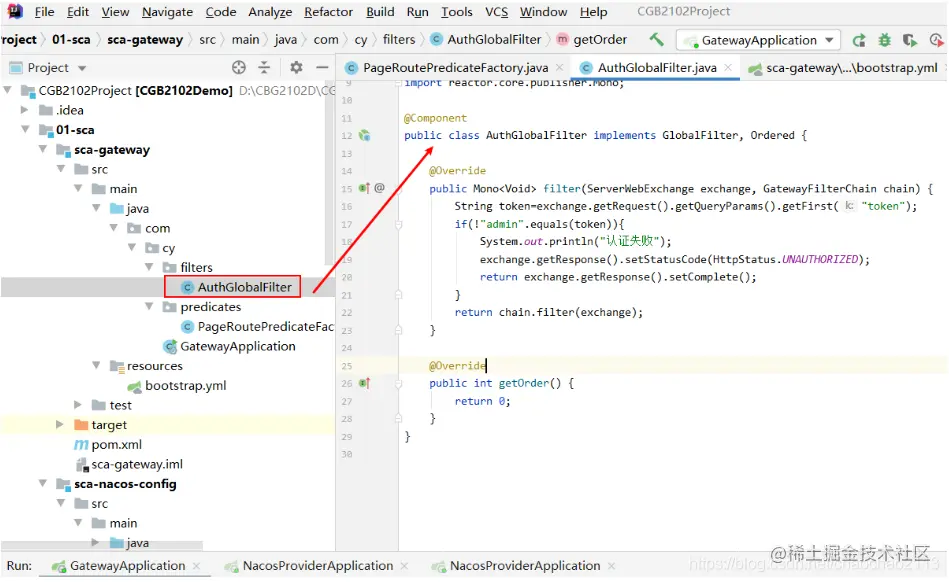Select pom.xml in project tree

click(116, 445)
